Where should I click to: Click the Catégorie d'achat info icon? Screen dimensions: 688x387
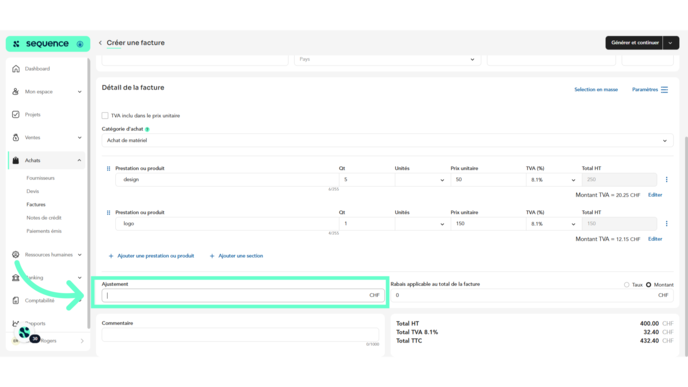tap(147, 129)
